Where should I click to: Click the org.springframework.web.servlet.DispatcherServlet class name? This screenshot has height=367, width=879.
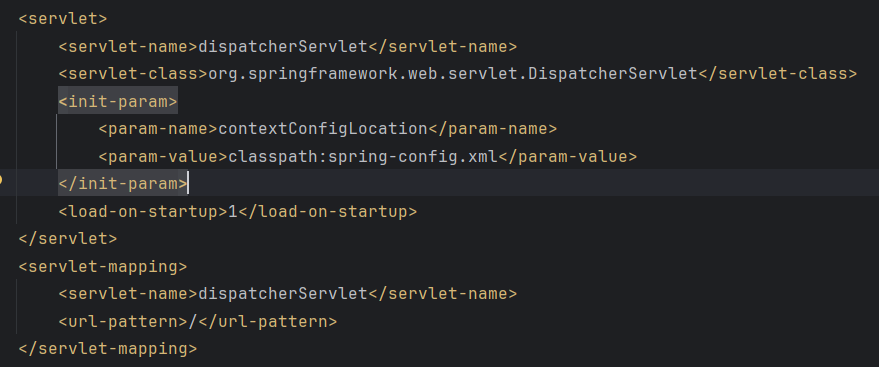pyautogui.click(x=453, y=73)
